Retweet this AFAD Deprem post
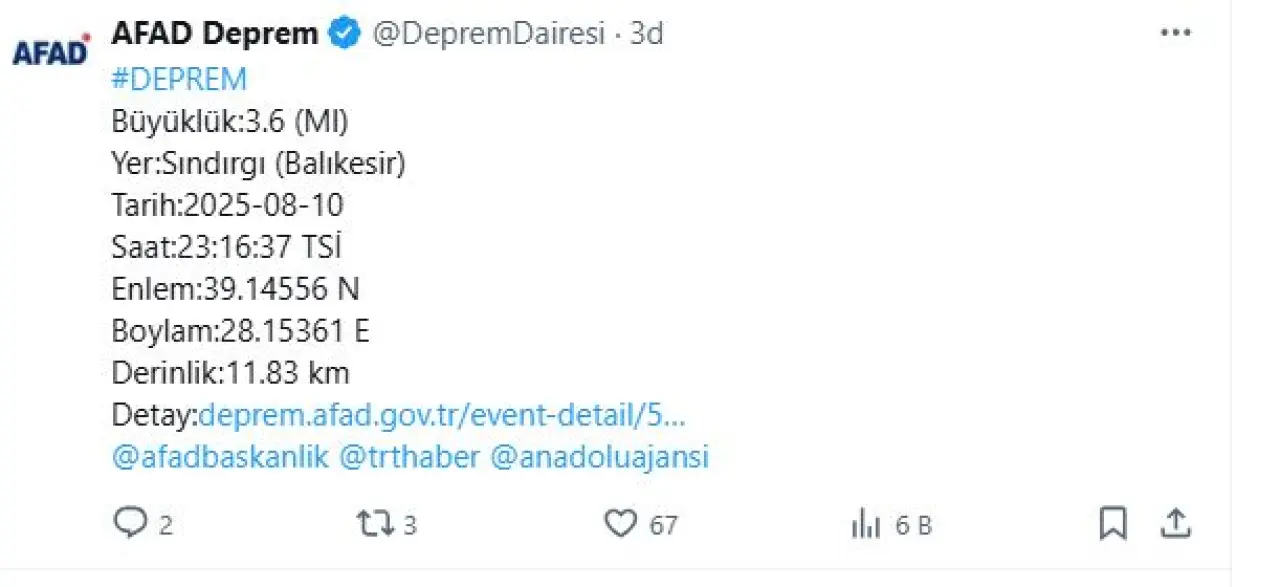This screenshot has width=1280, height=587. [x=375, y=523]
